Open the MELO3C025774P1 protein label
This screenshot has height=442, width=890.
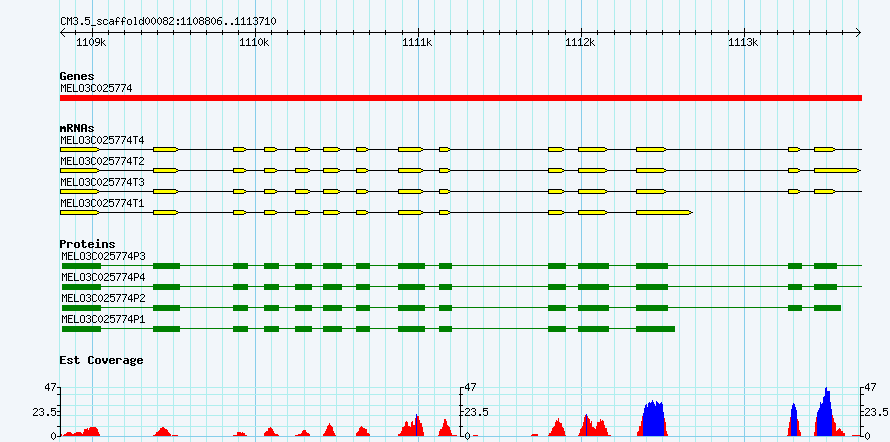pos(103,319)
